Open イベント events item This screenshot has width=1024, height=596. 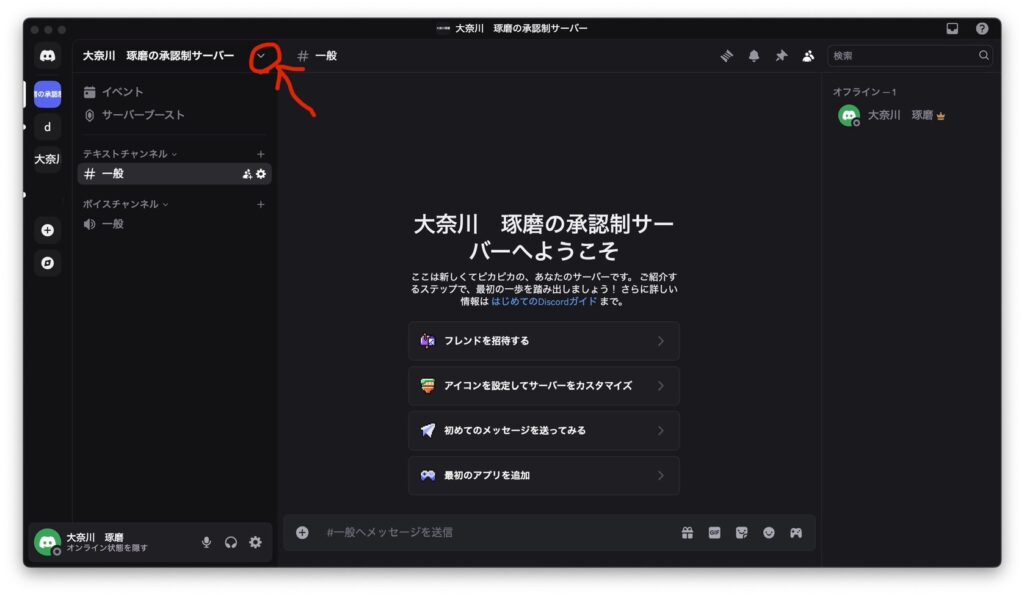click(x=174, y=92)
